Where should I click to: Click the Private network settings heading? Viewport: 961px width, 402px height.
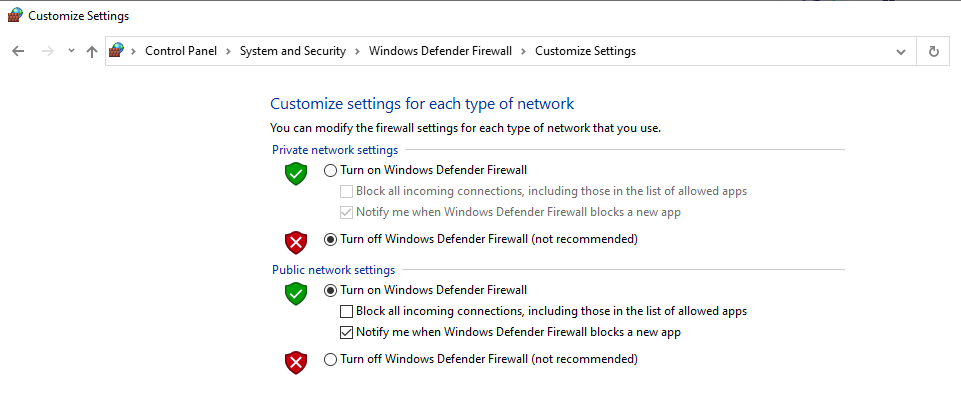pos(335,150)
